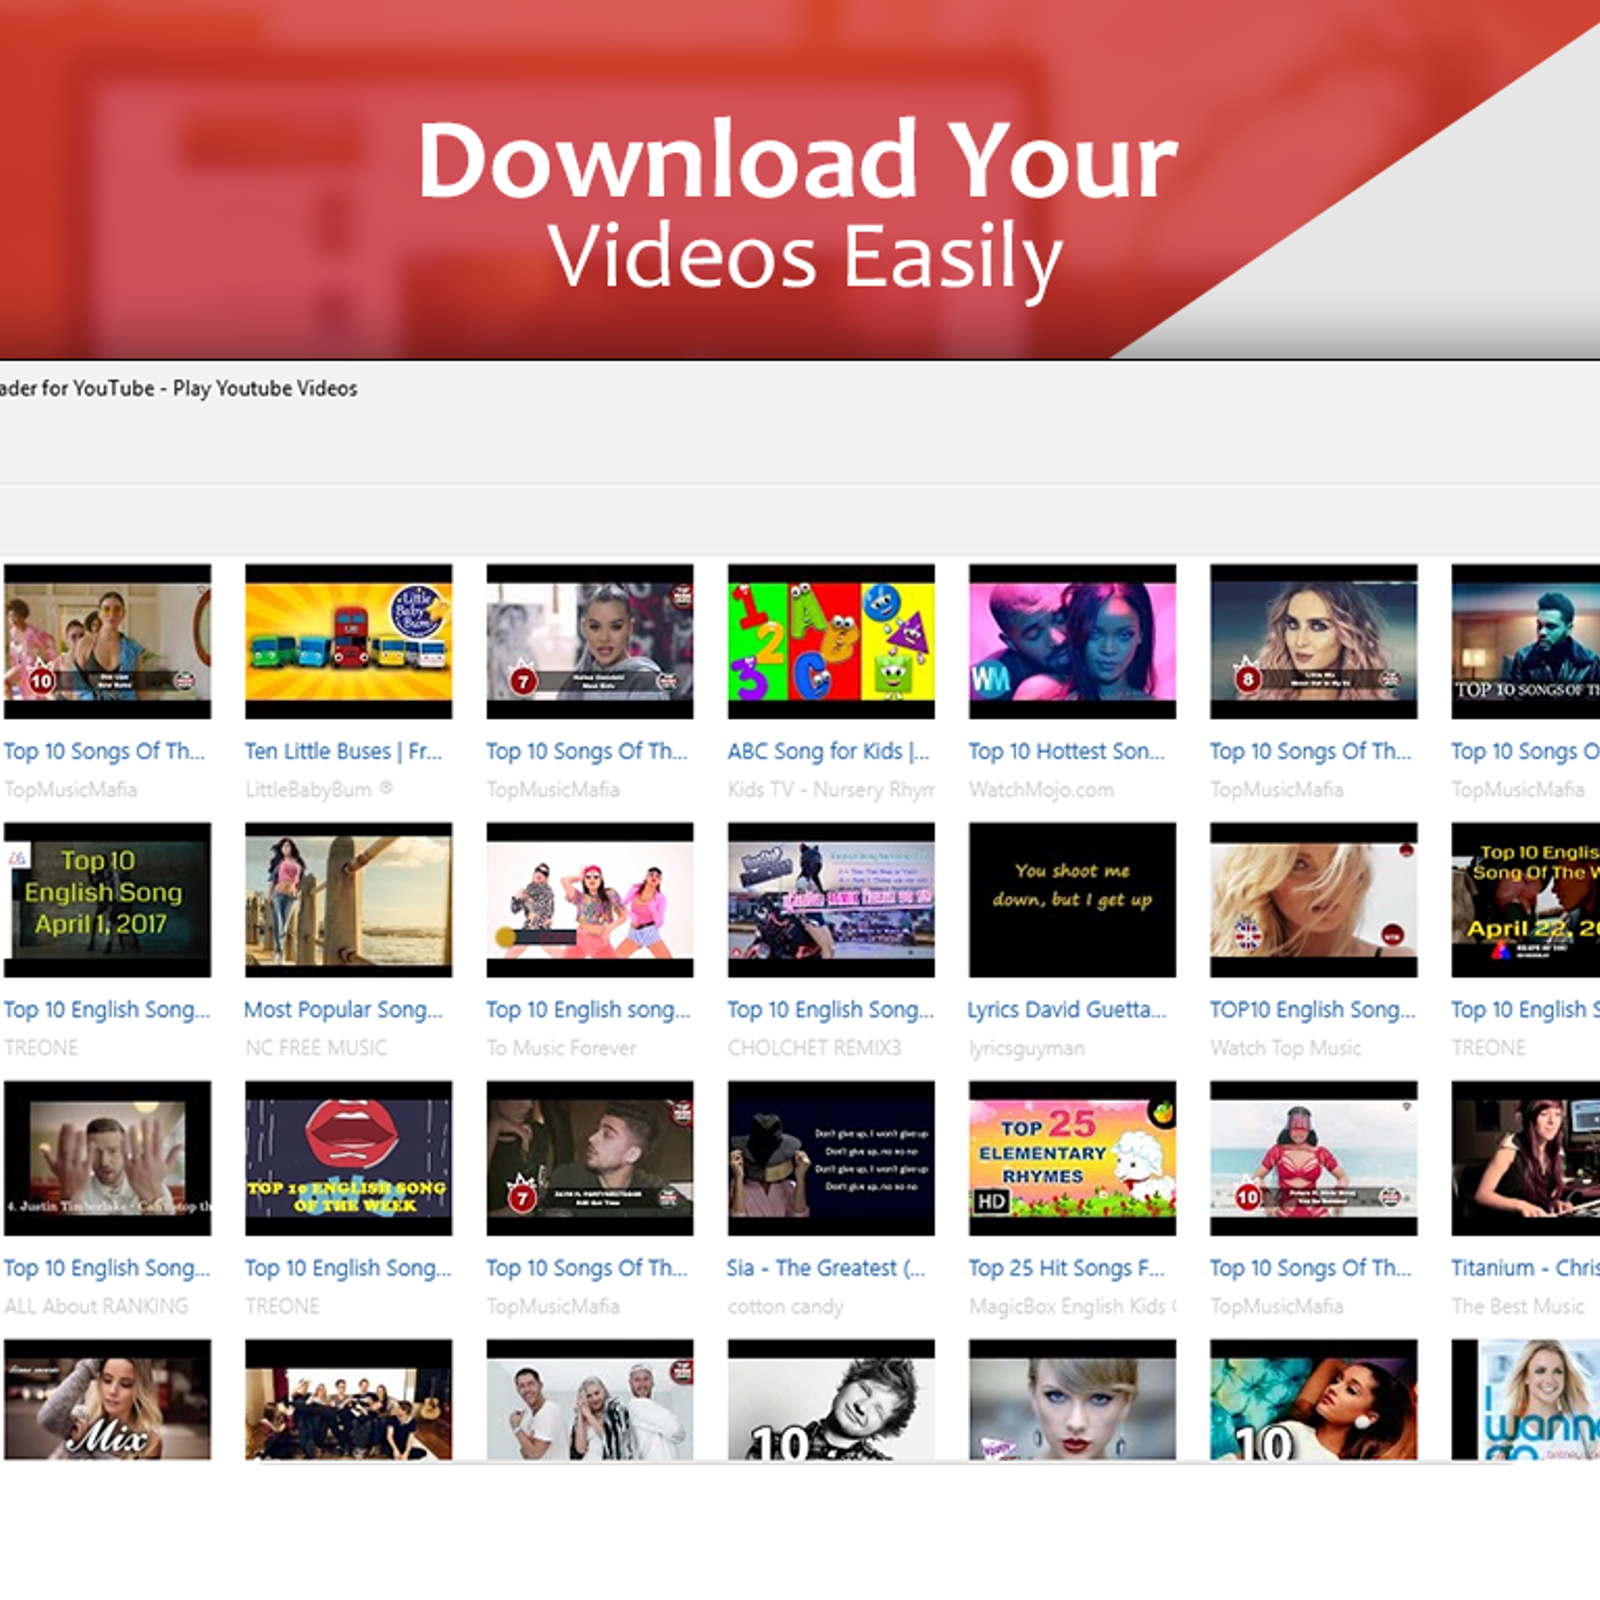Click the 'TOP10 English Song...' title
1600x1600 pixels.
coord(1312,1010)
